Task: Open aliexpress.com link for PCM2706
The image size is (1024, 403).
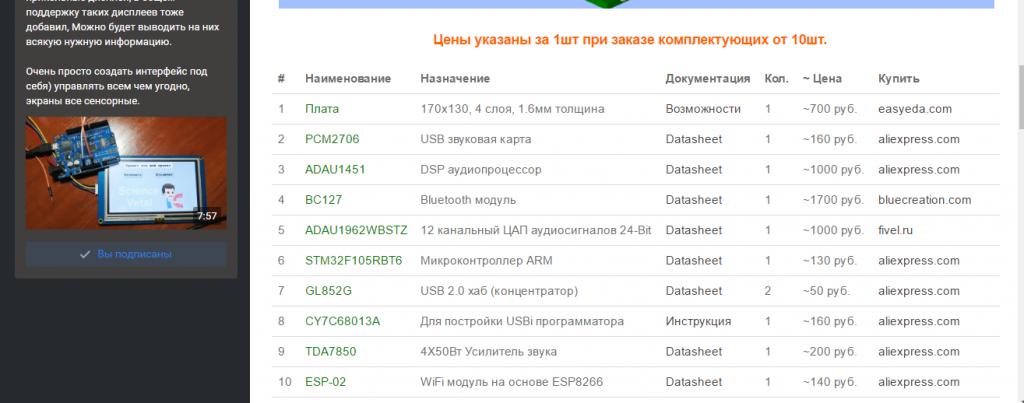Action: 919,139
